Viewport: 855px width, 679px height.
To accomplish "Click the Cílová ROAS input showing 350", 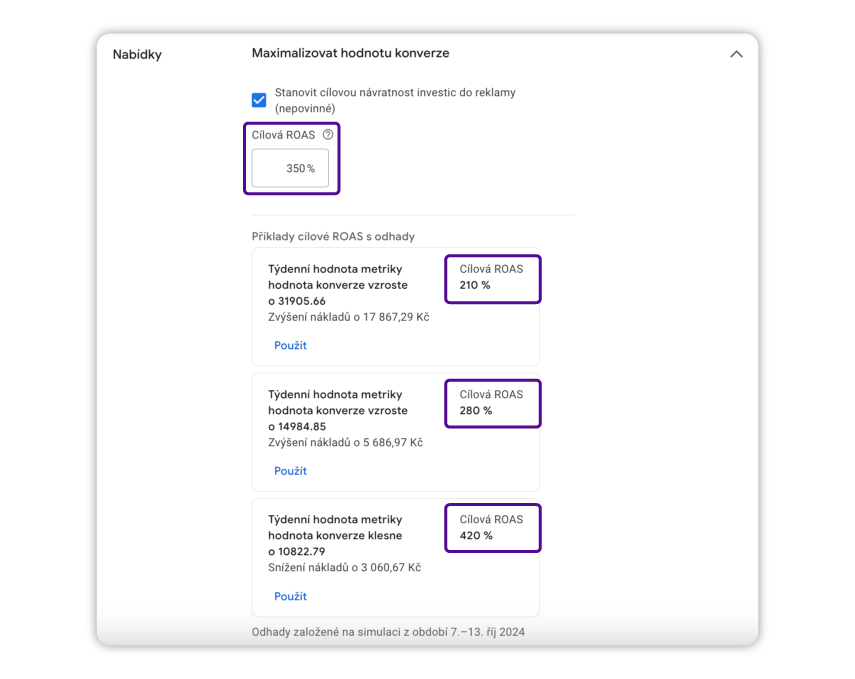I will click(x=290, y=169).
